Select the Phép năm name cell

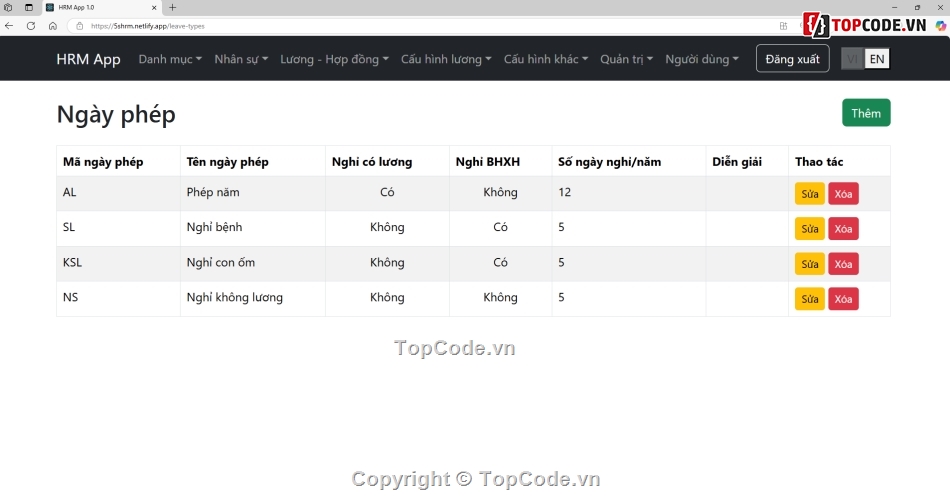[253, 193]
